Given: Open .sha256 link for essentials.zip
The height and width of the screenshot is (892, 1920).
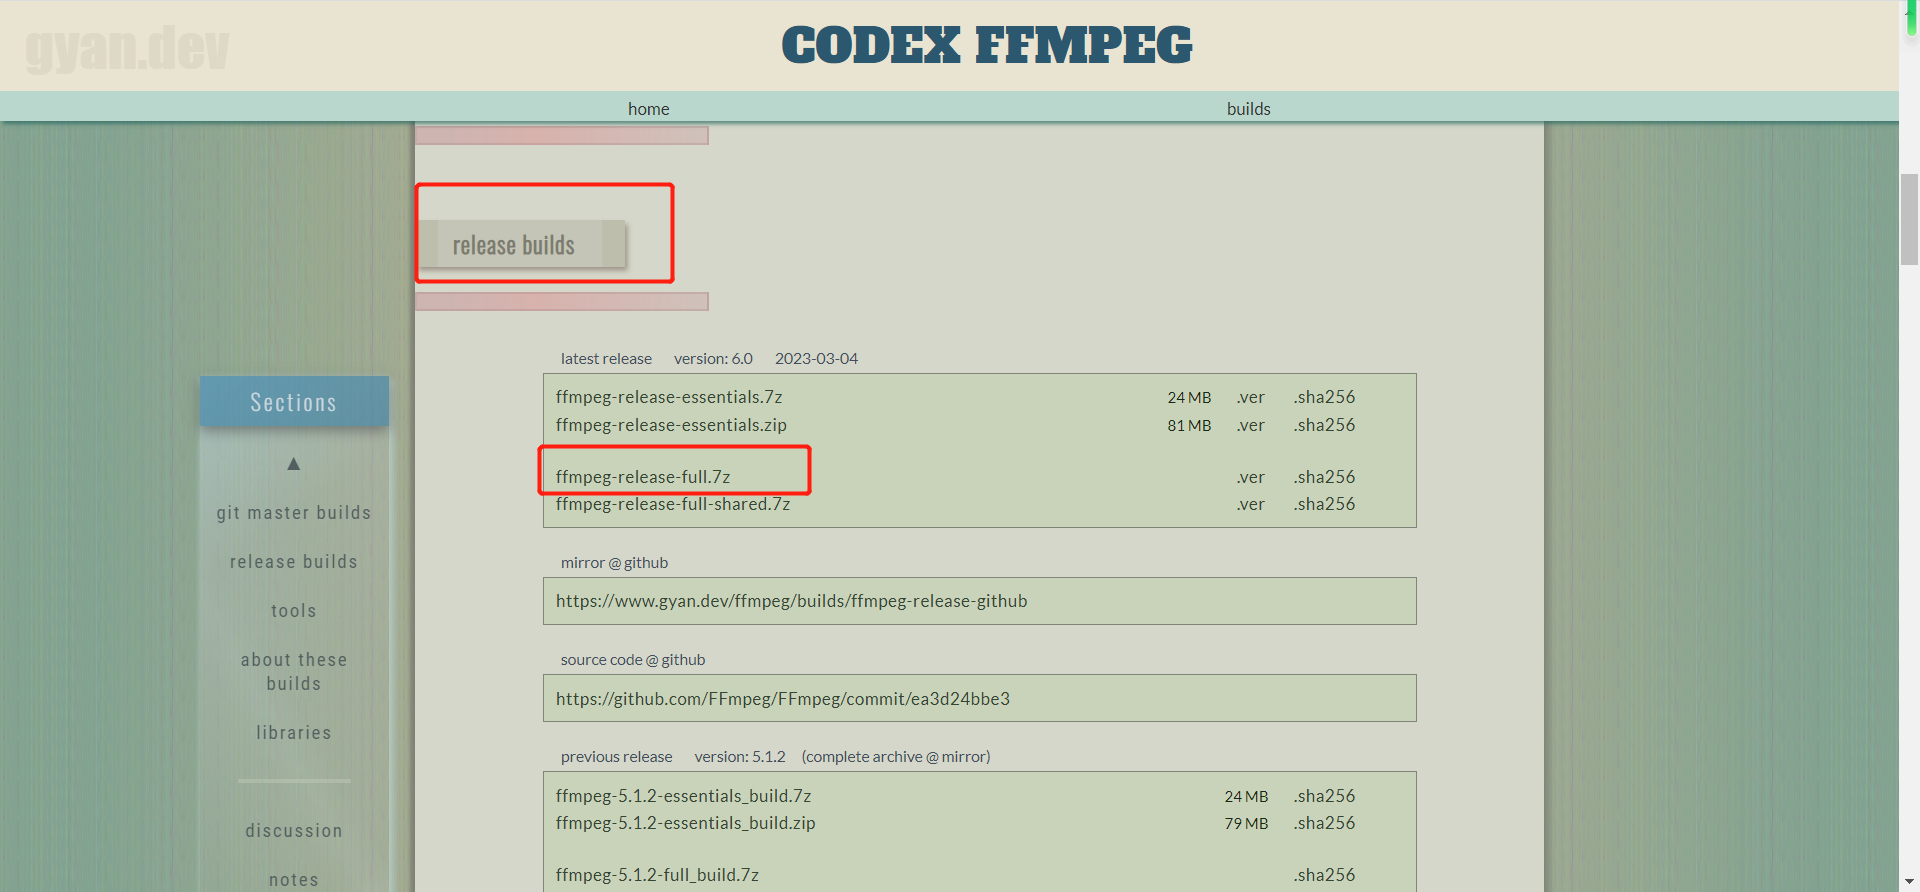Looking at the screenshot, I should pyautogui.click(x=1325, y=425).
